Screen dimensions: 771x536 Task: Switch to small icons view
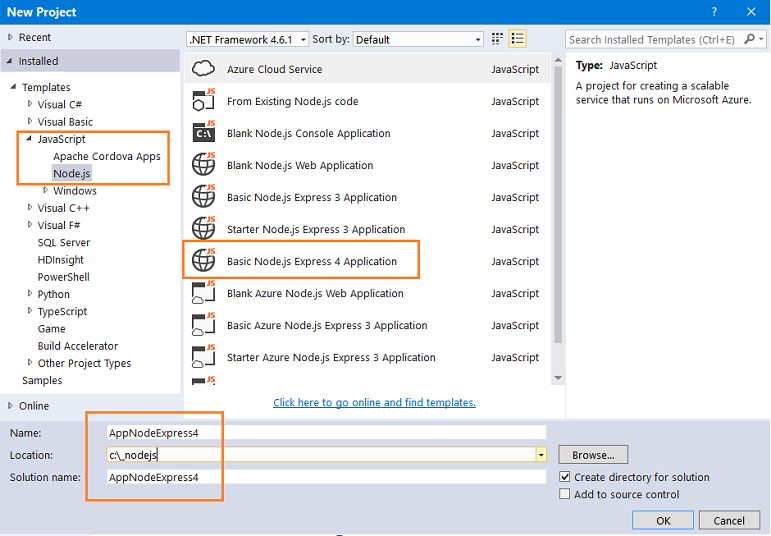[497, 39]
